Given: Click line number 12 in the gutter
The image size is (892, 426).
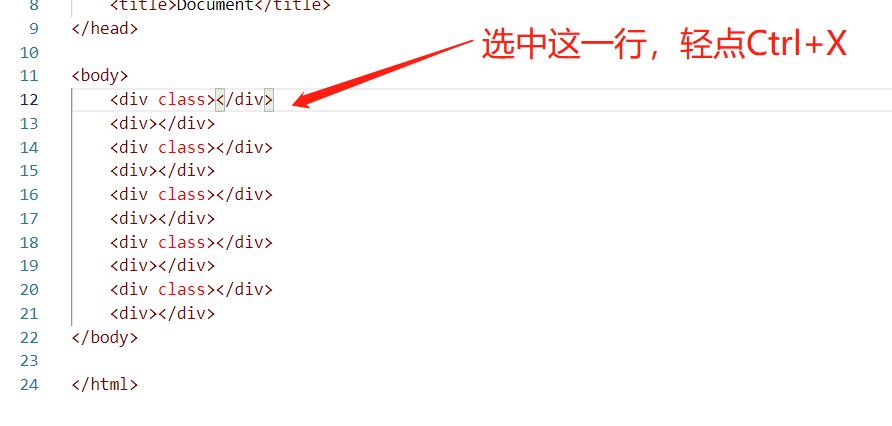Looking at the screenshot, I should 29,100.
